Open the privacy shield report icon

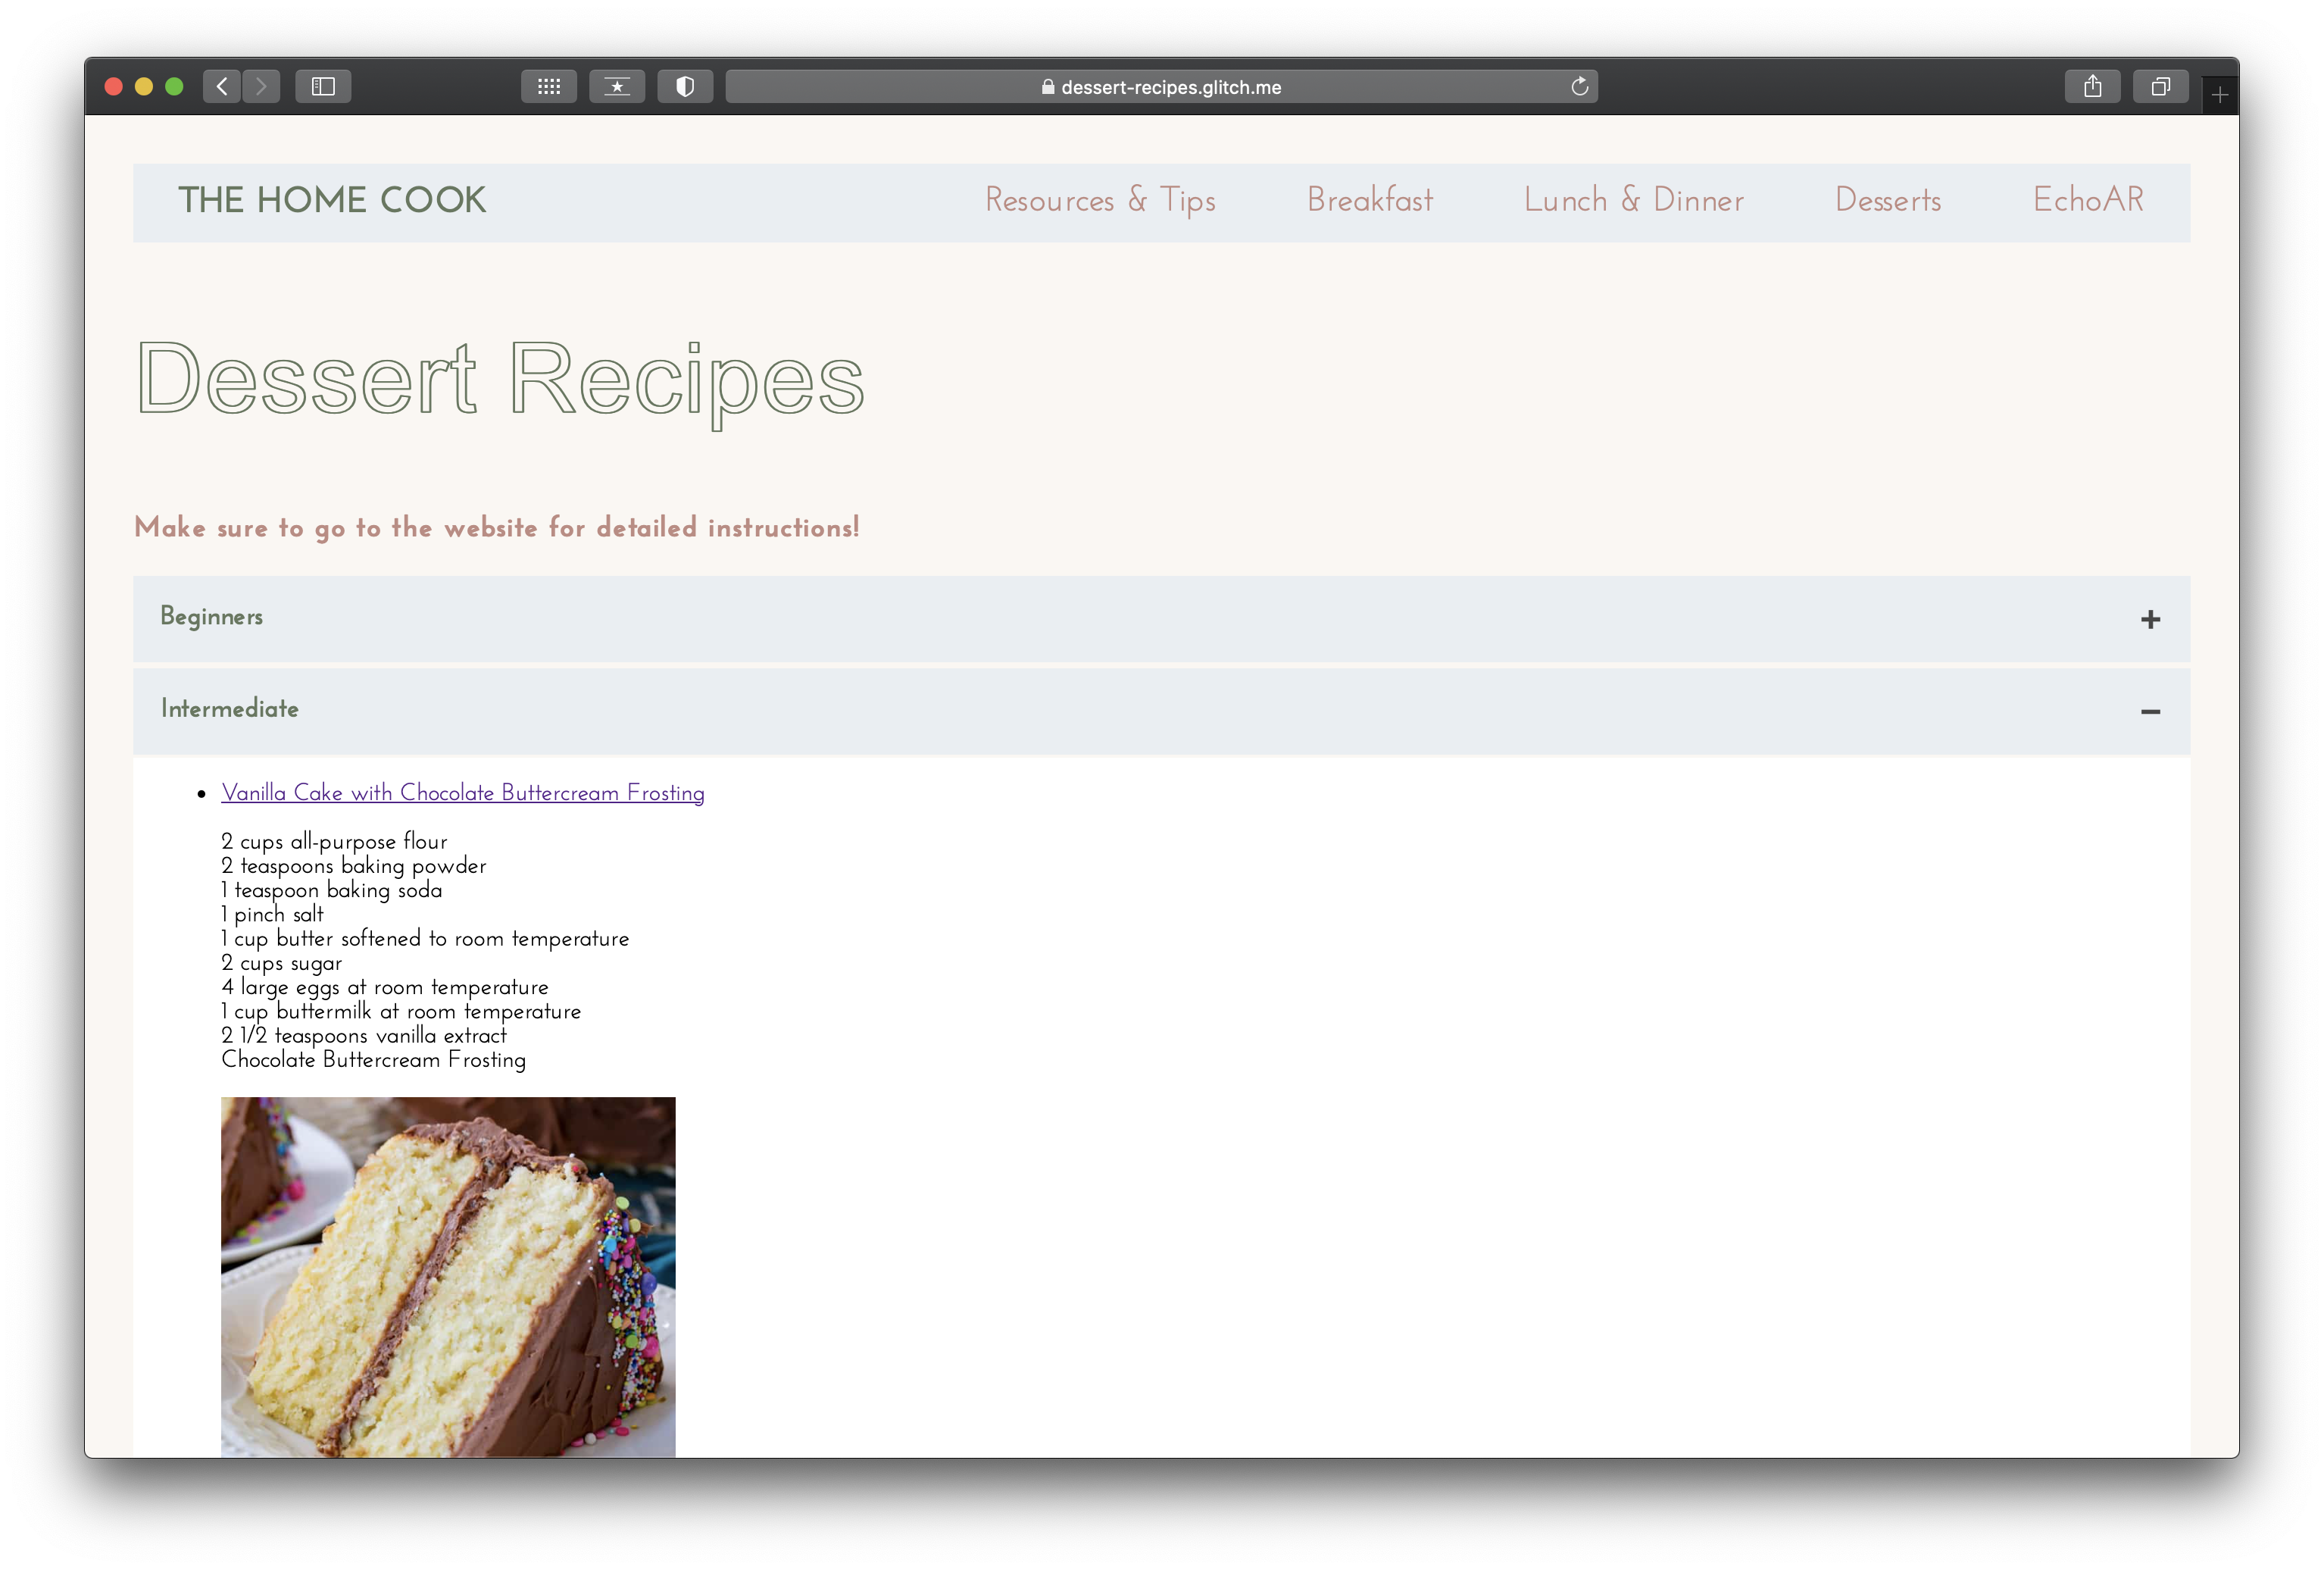click(x=685, y=87)
